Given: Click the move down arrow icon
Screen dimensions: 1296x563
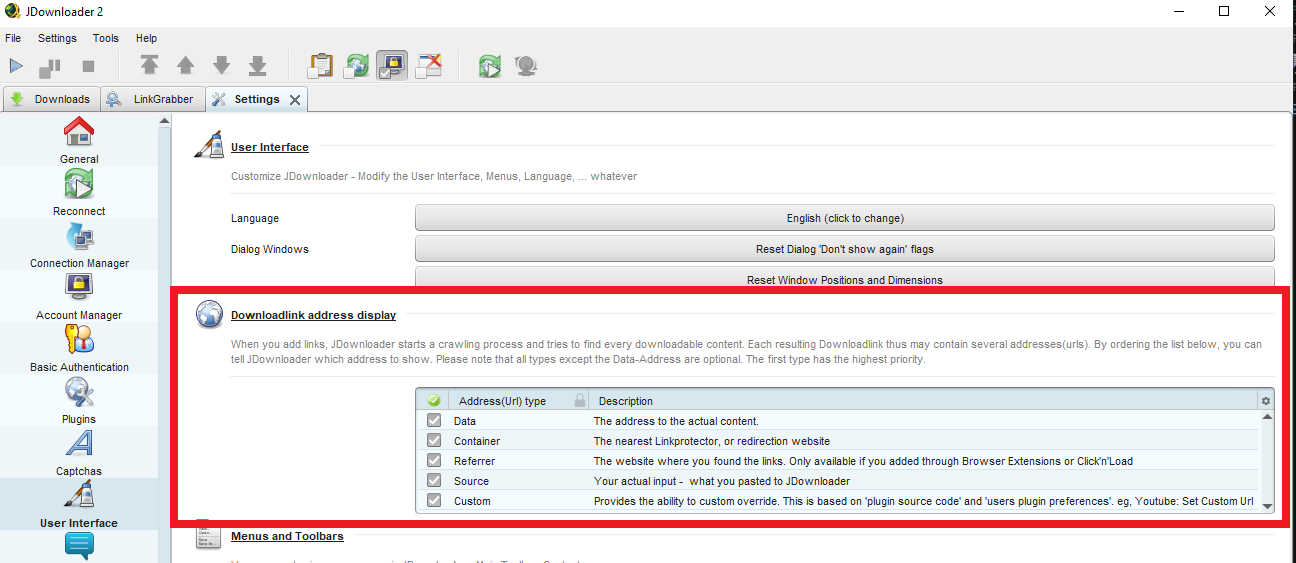Looking at the screenshot, I should pyautogui.click(x=221, y=66).
